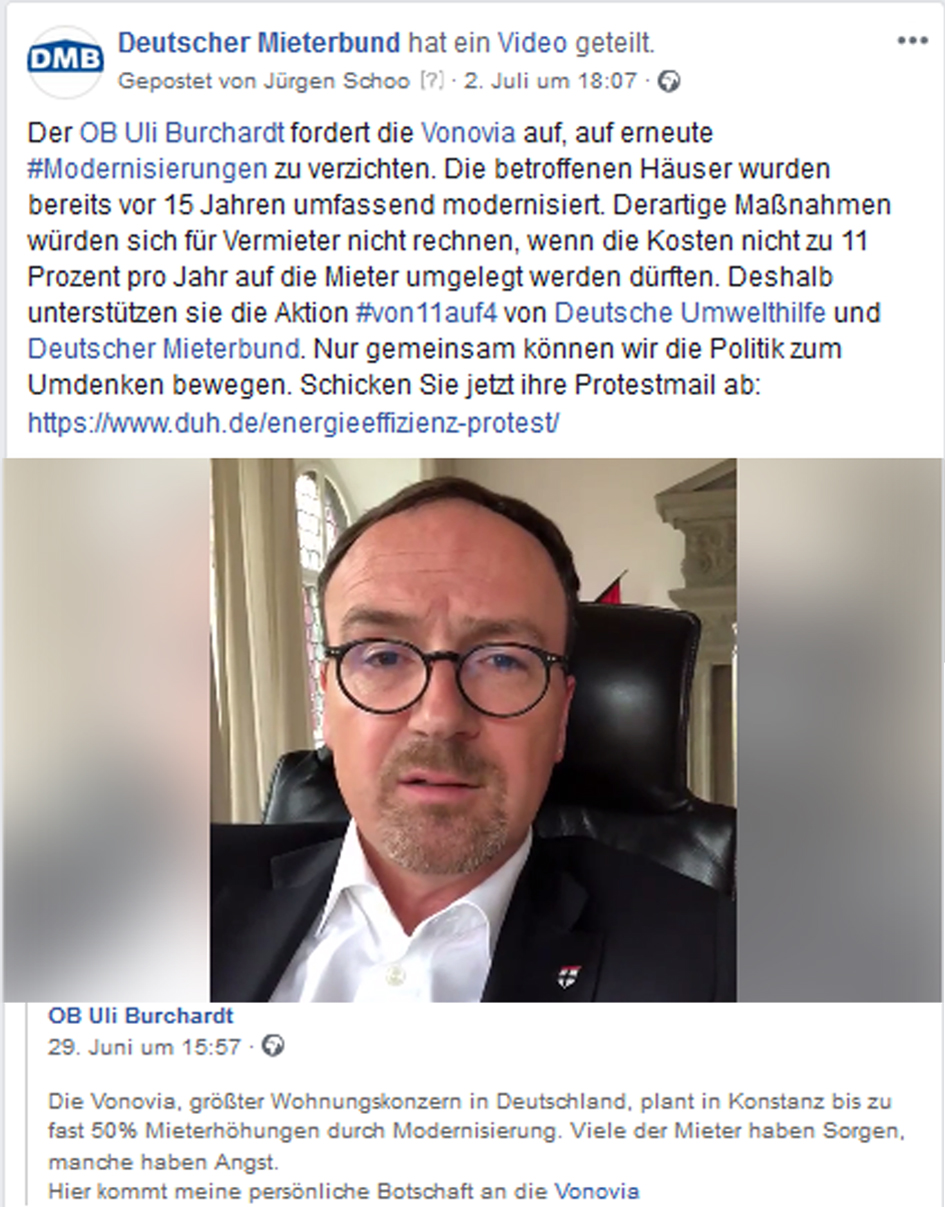Click the globe privacy icon beside 18:07
This screenshot has height=1207, width=945.
tap(670, 83)
